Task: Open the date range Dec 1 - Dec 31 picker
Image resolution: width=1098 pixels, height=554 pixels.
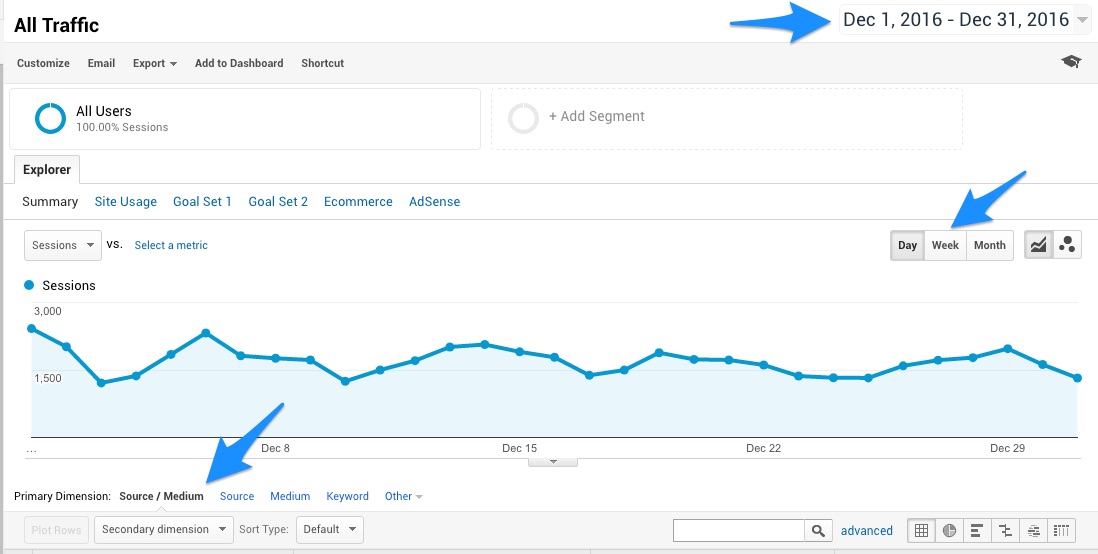Action: (965, 20)
